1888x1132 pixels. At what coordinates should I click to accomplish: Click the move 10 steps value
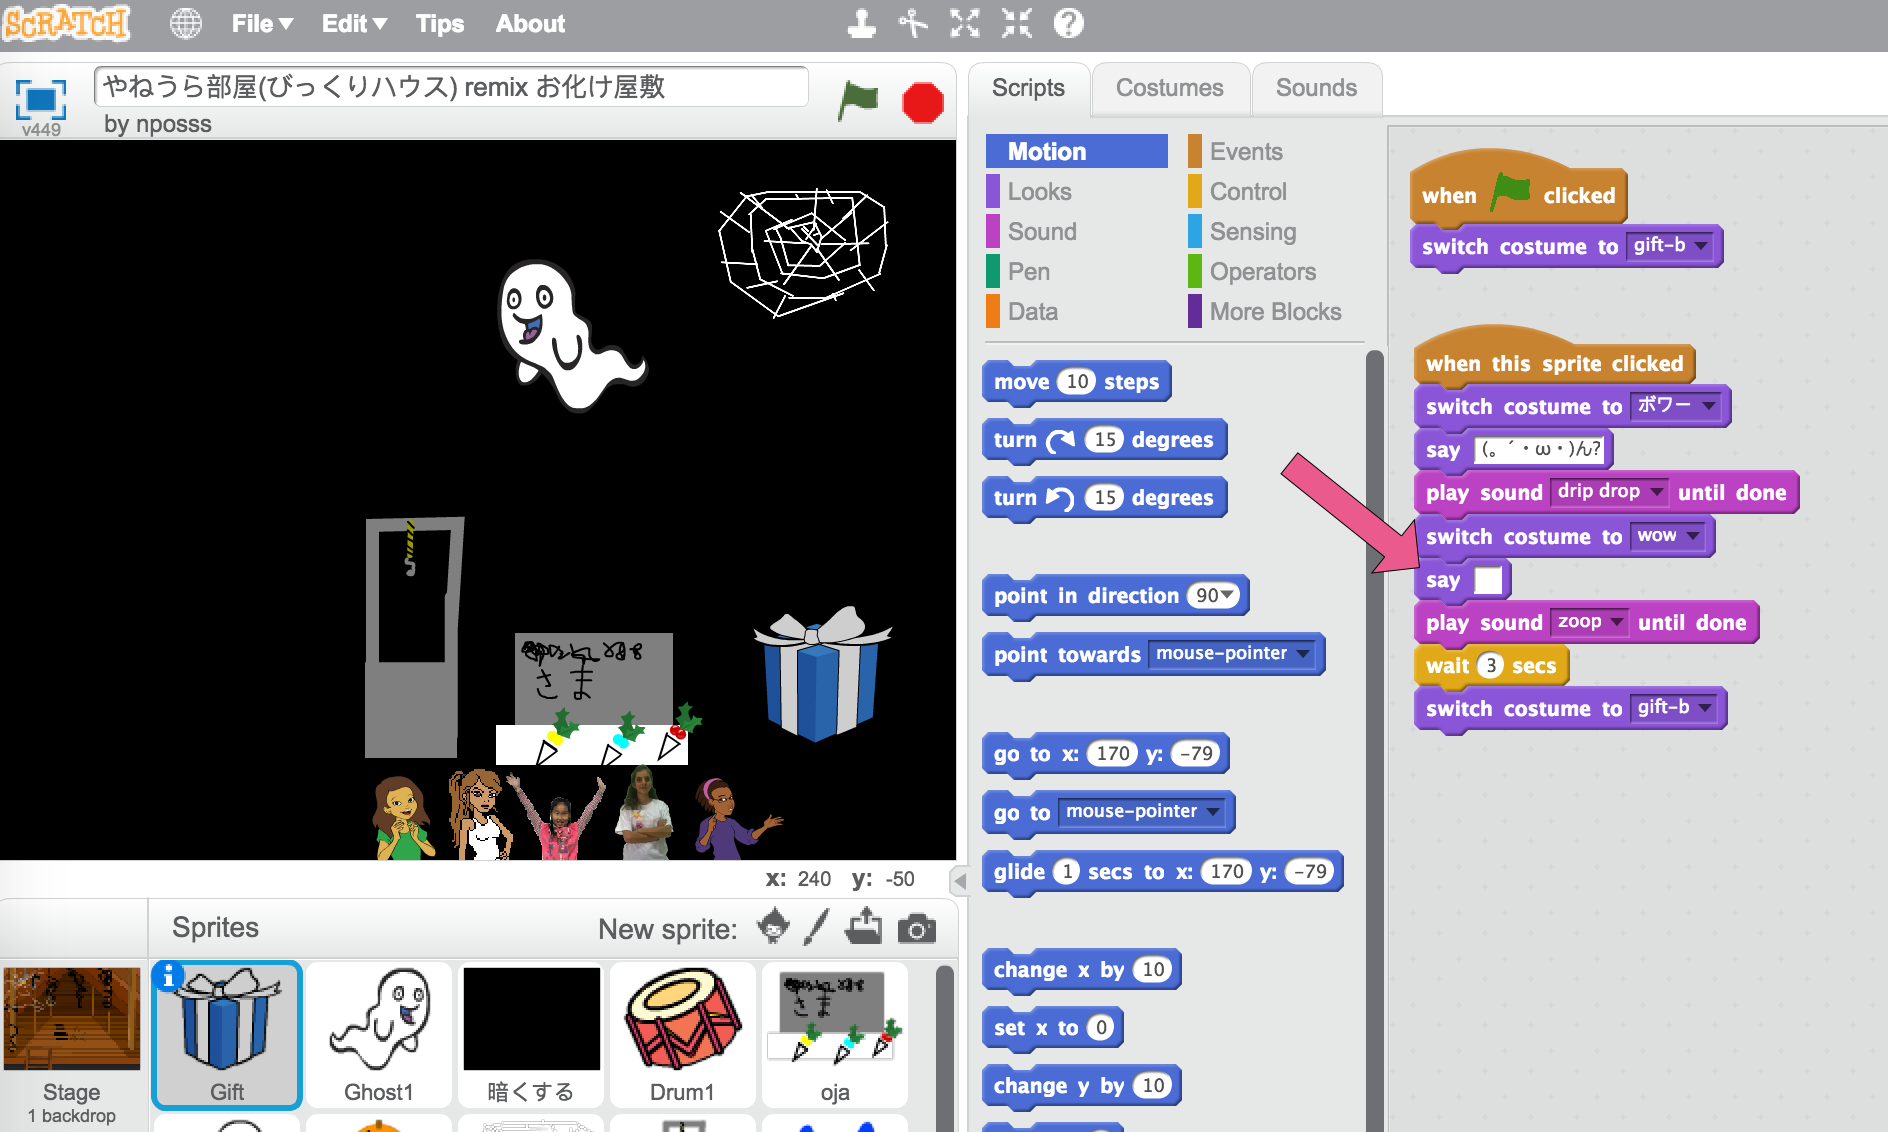1077,381
